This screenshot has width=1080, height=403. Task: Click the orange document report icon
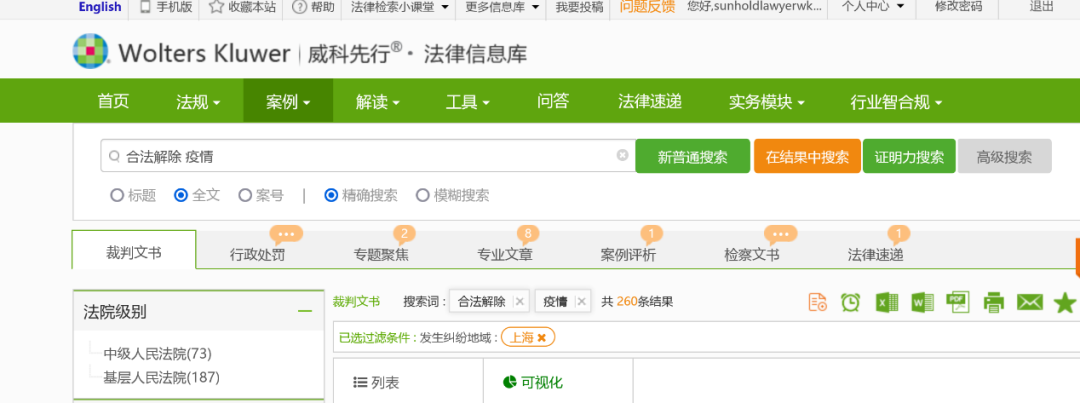coord(818,302)
